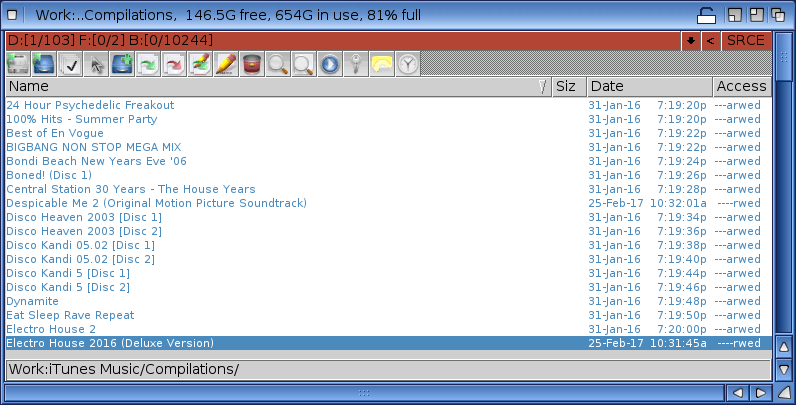The width and height of the screenshot is (796, 405).
Task: Sort by the Siz column header
Action: [x=569, y=87]
